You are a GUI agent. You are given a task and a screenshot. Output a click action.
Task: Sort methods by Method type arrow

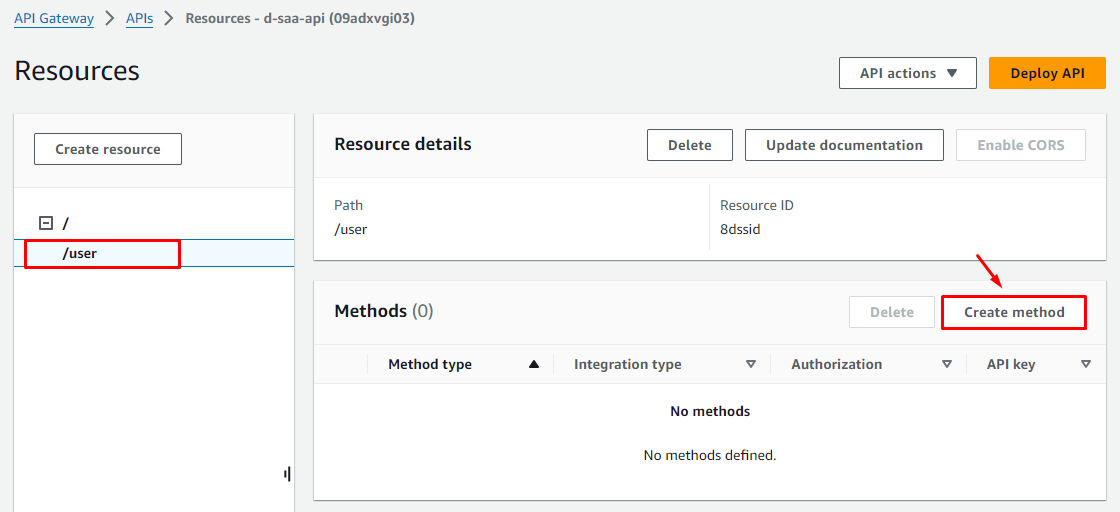coord(534,365)
